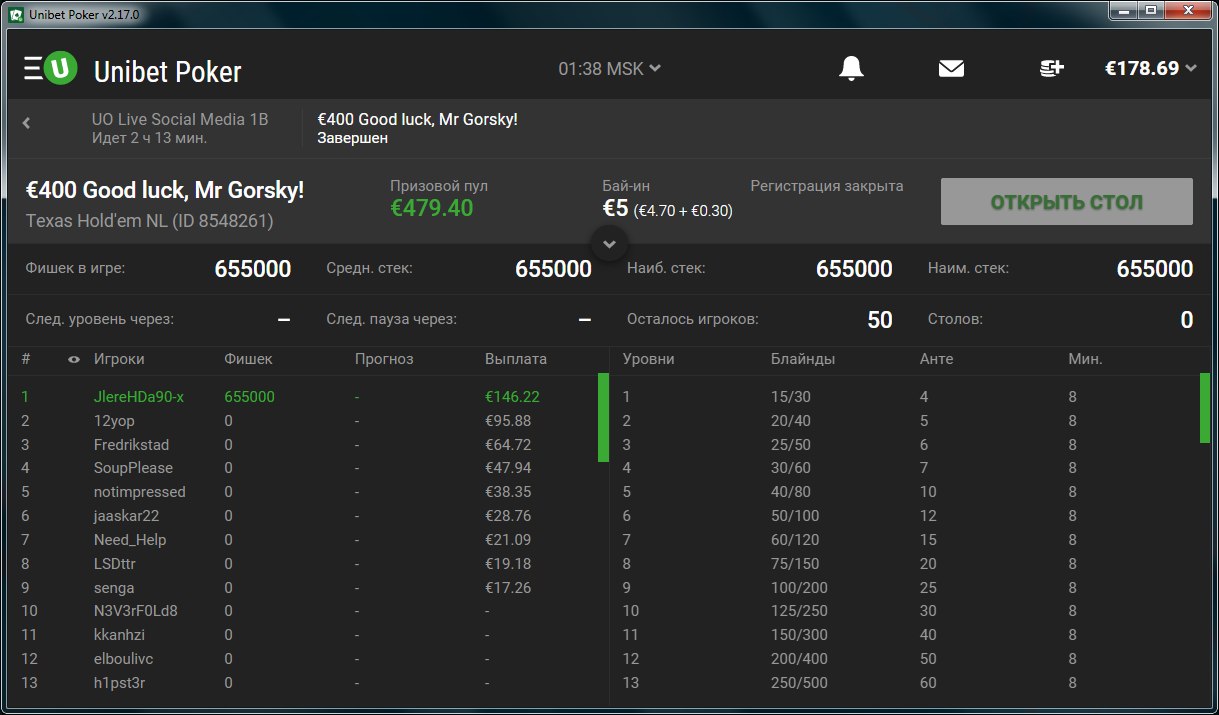This screenshot has width=1219, height=715.
Task: Select player SoupPlease
Action: 133,468
